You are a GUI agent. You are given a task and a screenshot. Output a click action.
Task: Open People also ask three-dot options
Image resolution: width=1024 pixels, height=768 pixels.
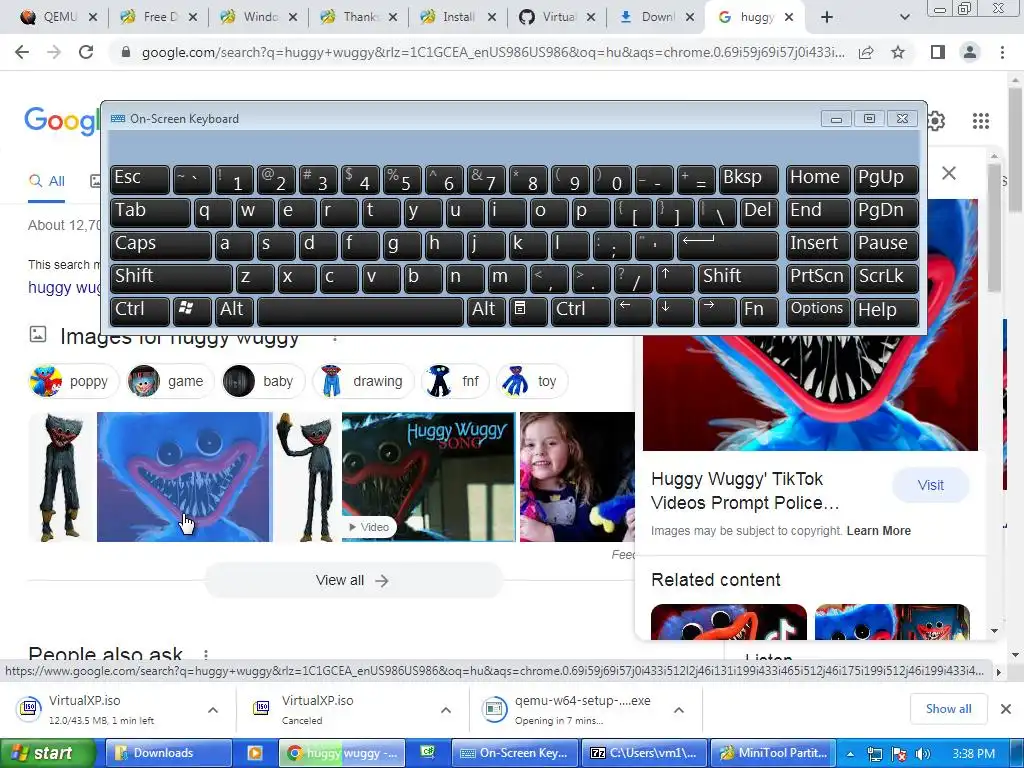[x=206, y=654]
